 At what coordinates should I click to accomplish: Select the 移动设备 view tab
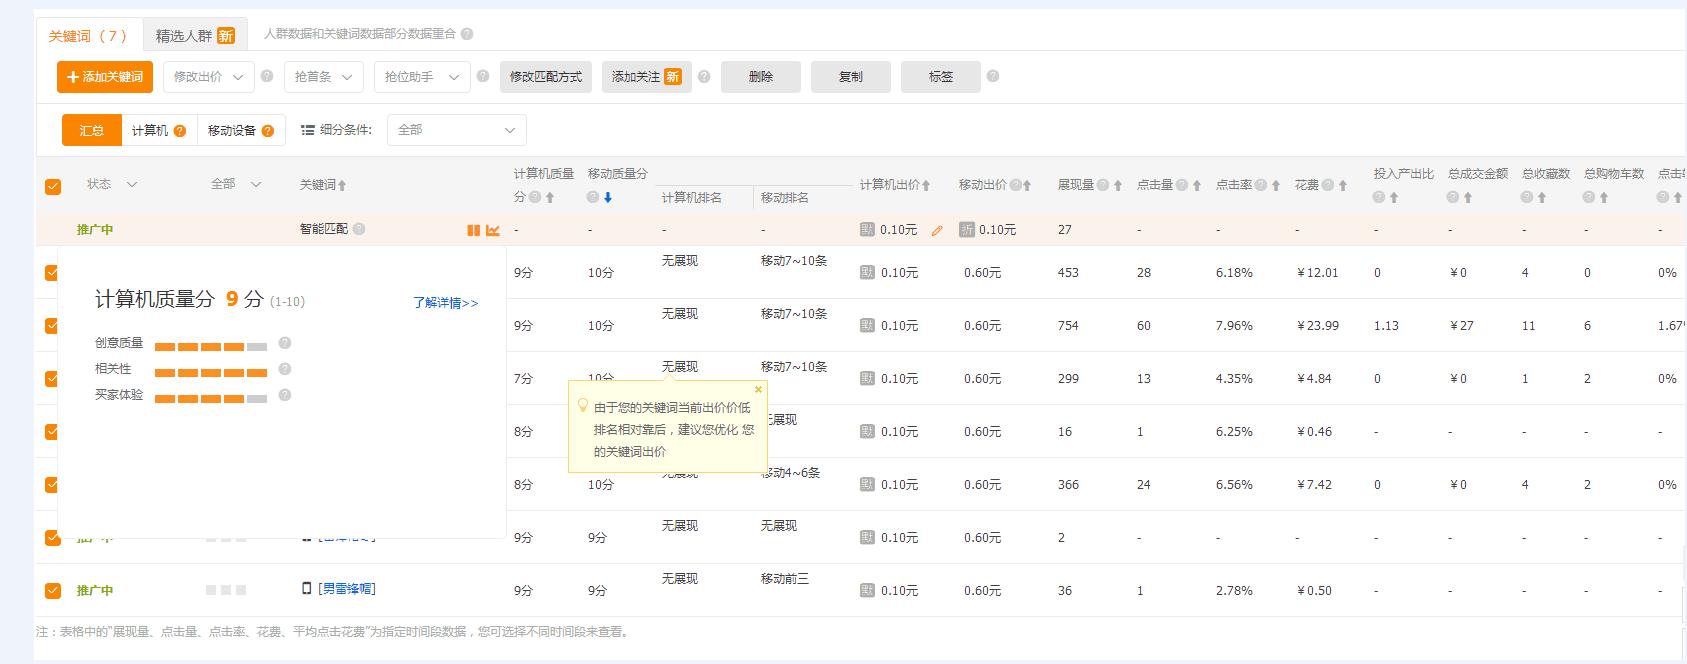[240, 131]
